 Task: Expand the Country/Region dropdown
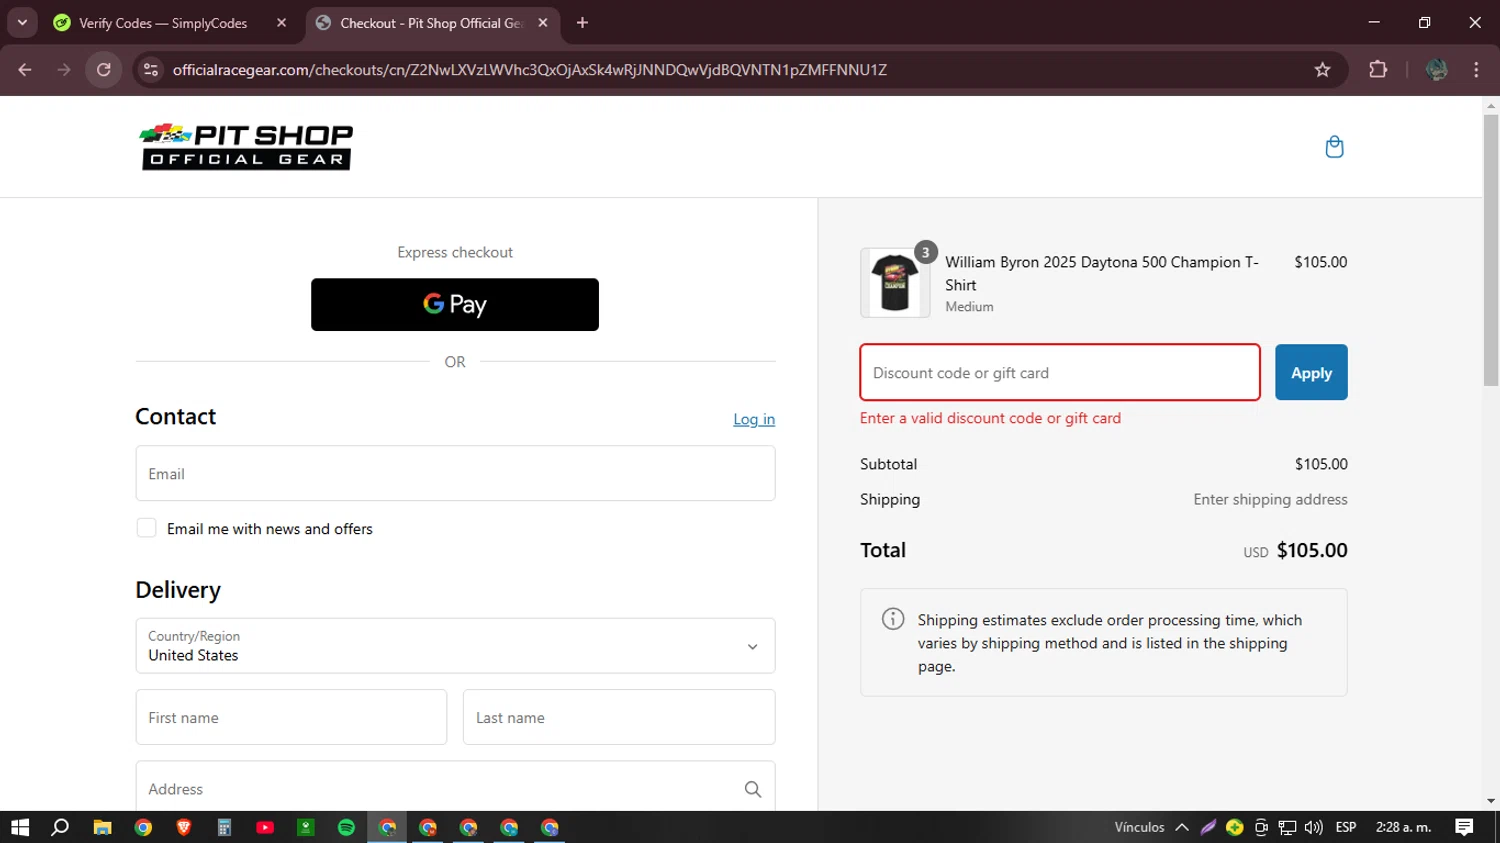[x=455, y=645]
